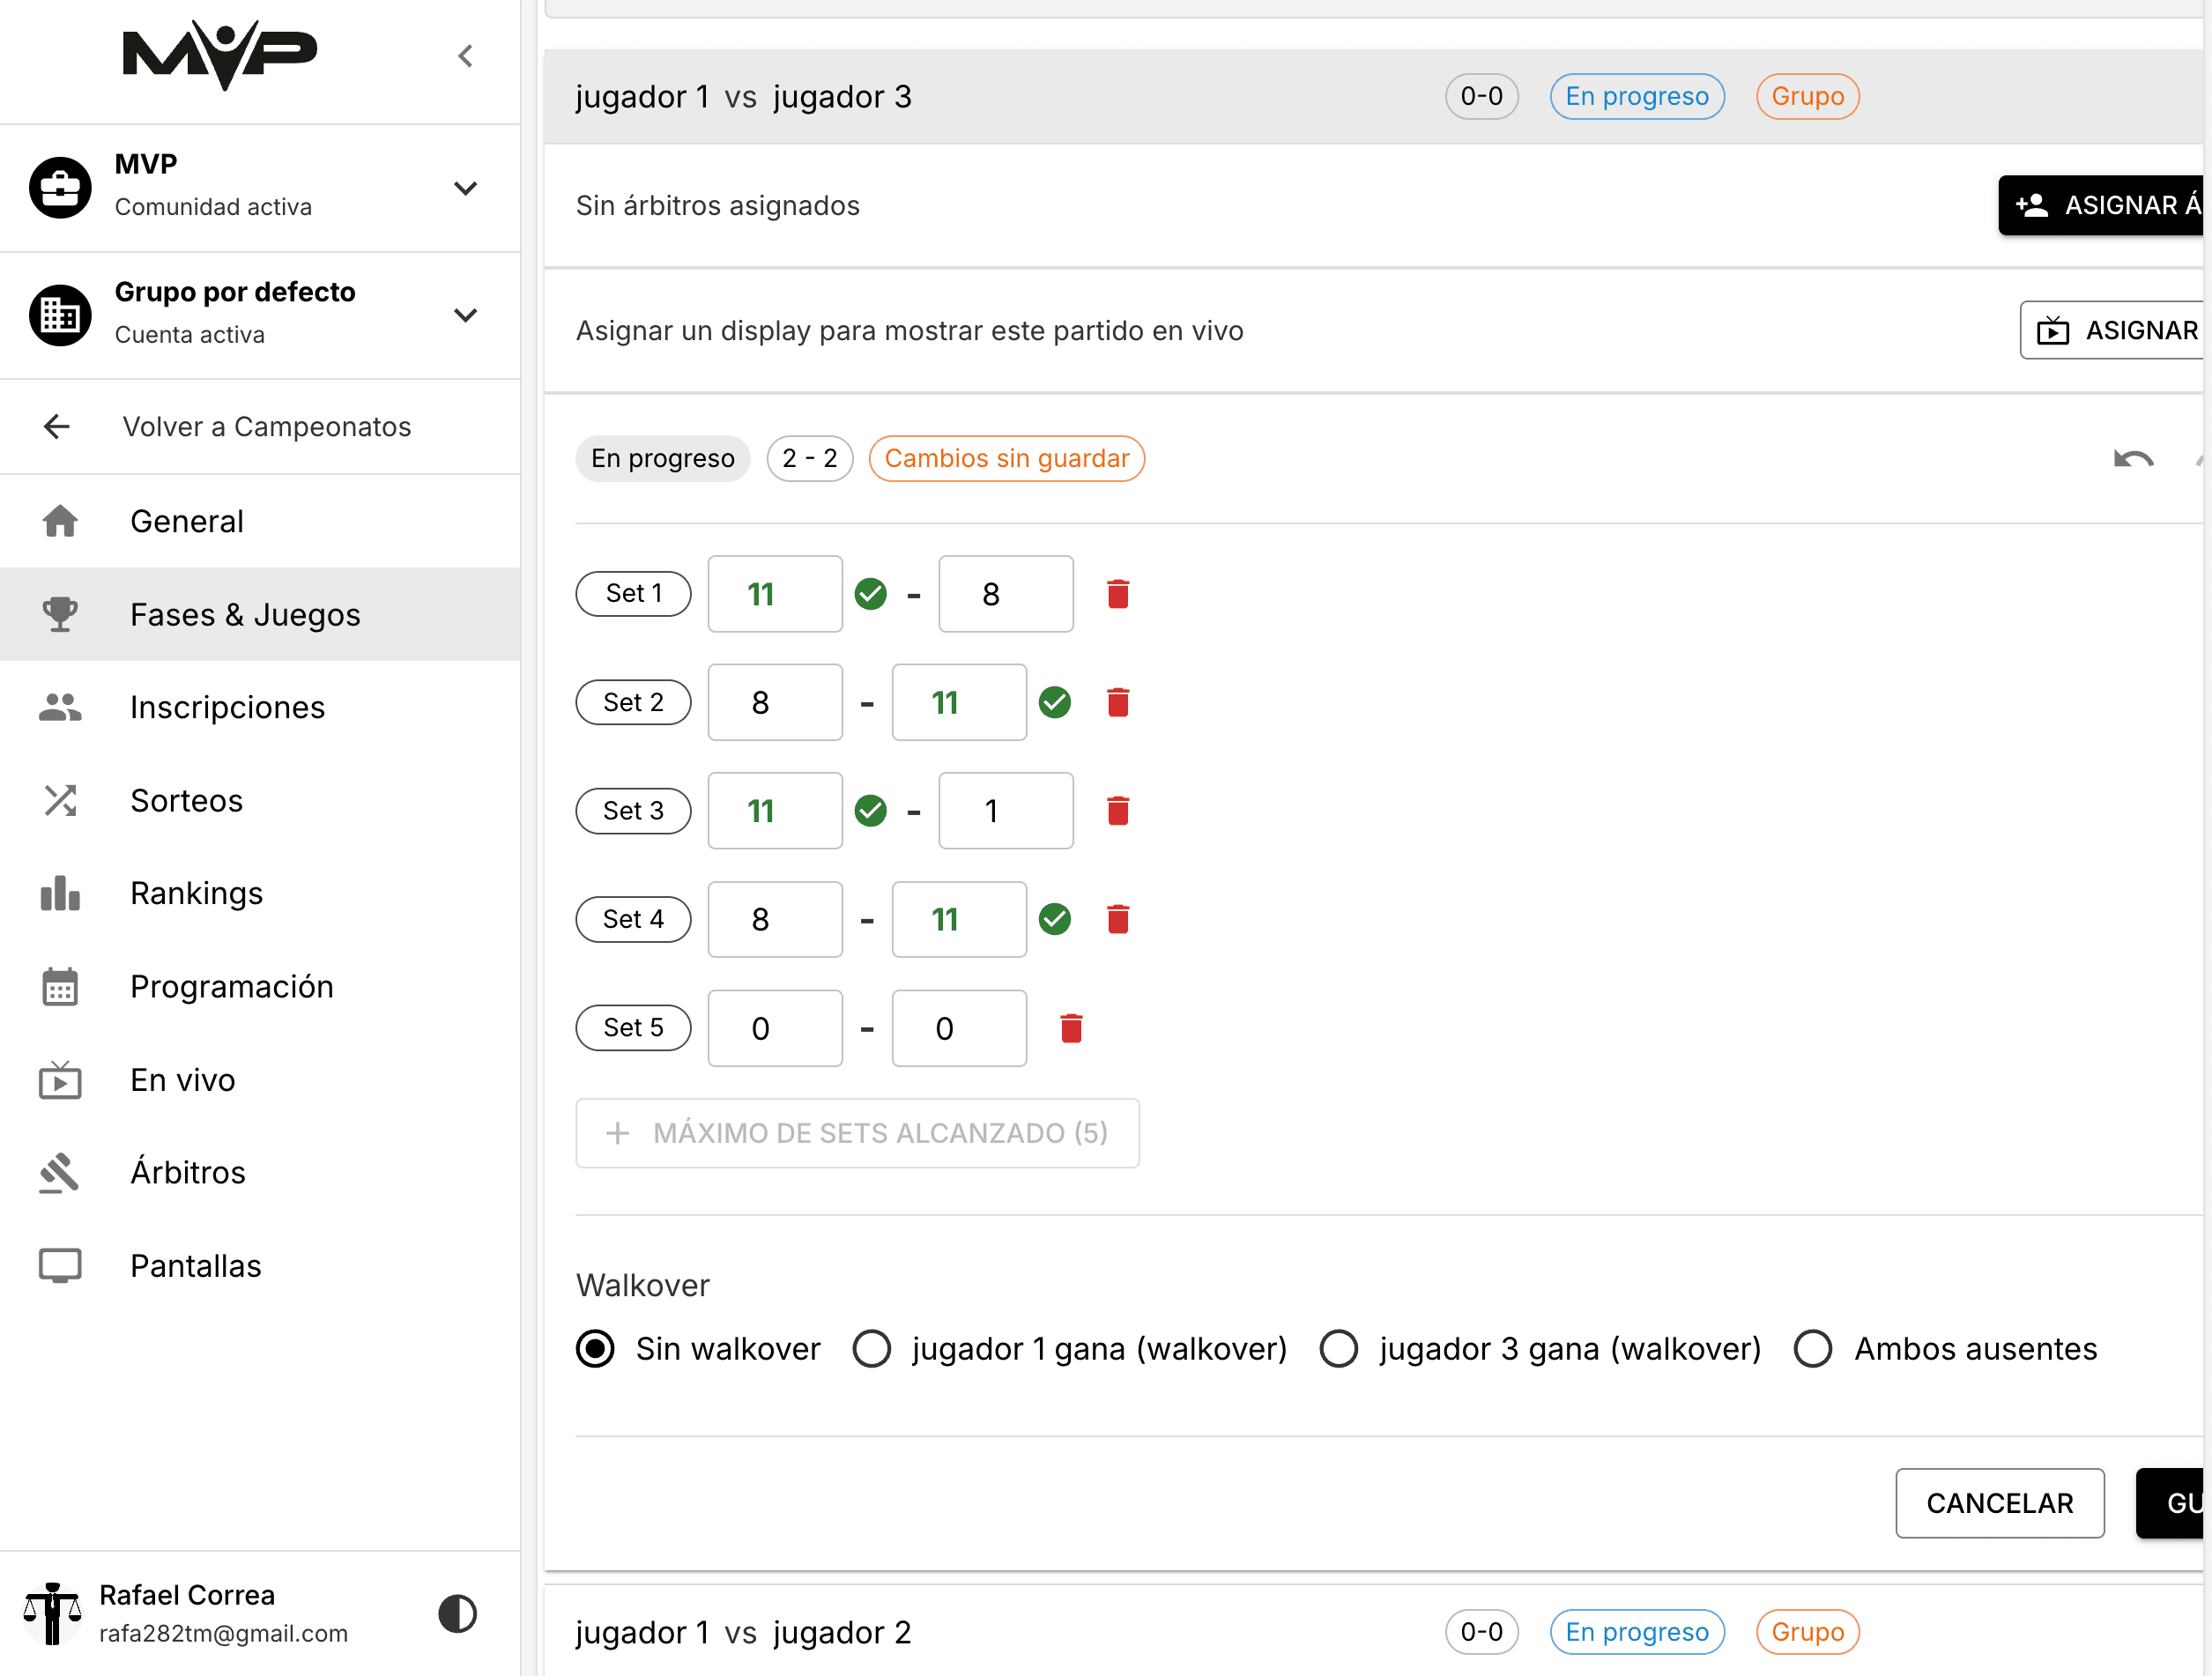The image size is (2212, 1676).
Task: Open the Fases & Juegos section
Action: point(245,614)
